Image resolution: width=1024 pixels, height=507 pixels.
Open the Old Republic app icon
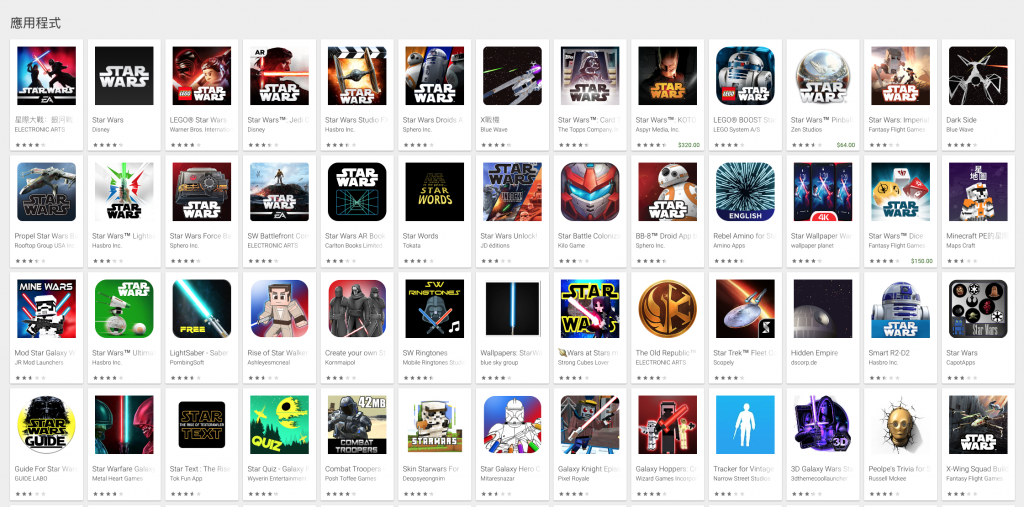tap(667, 308)
